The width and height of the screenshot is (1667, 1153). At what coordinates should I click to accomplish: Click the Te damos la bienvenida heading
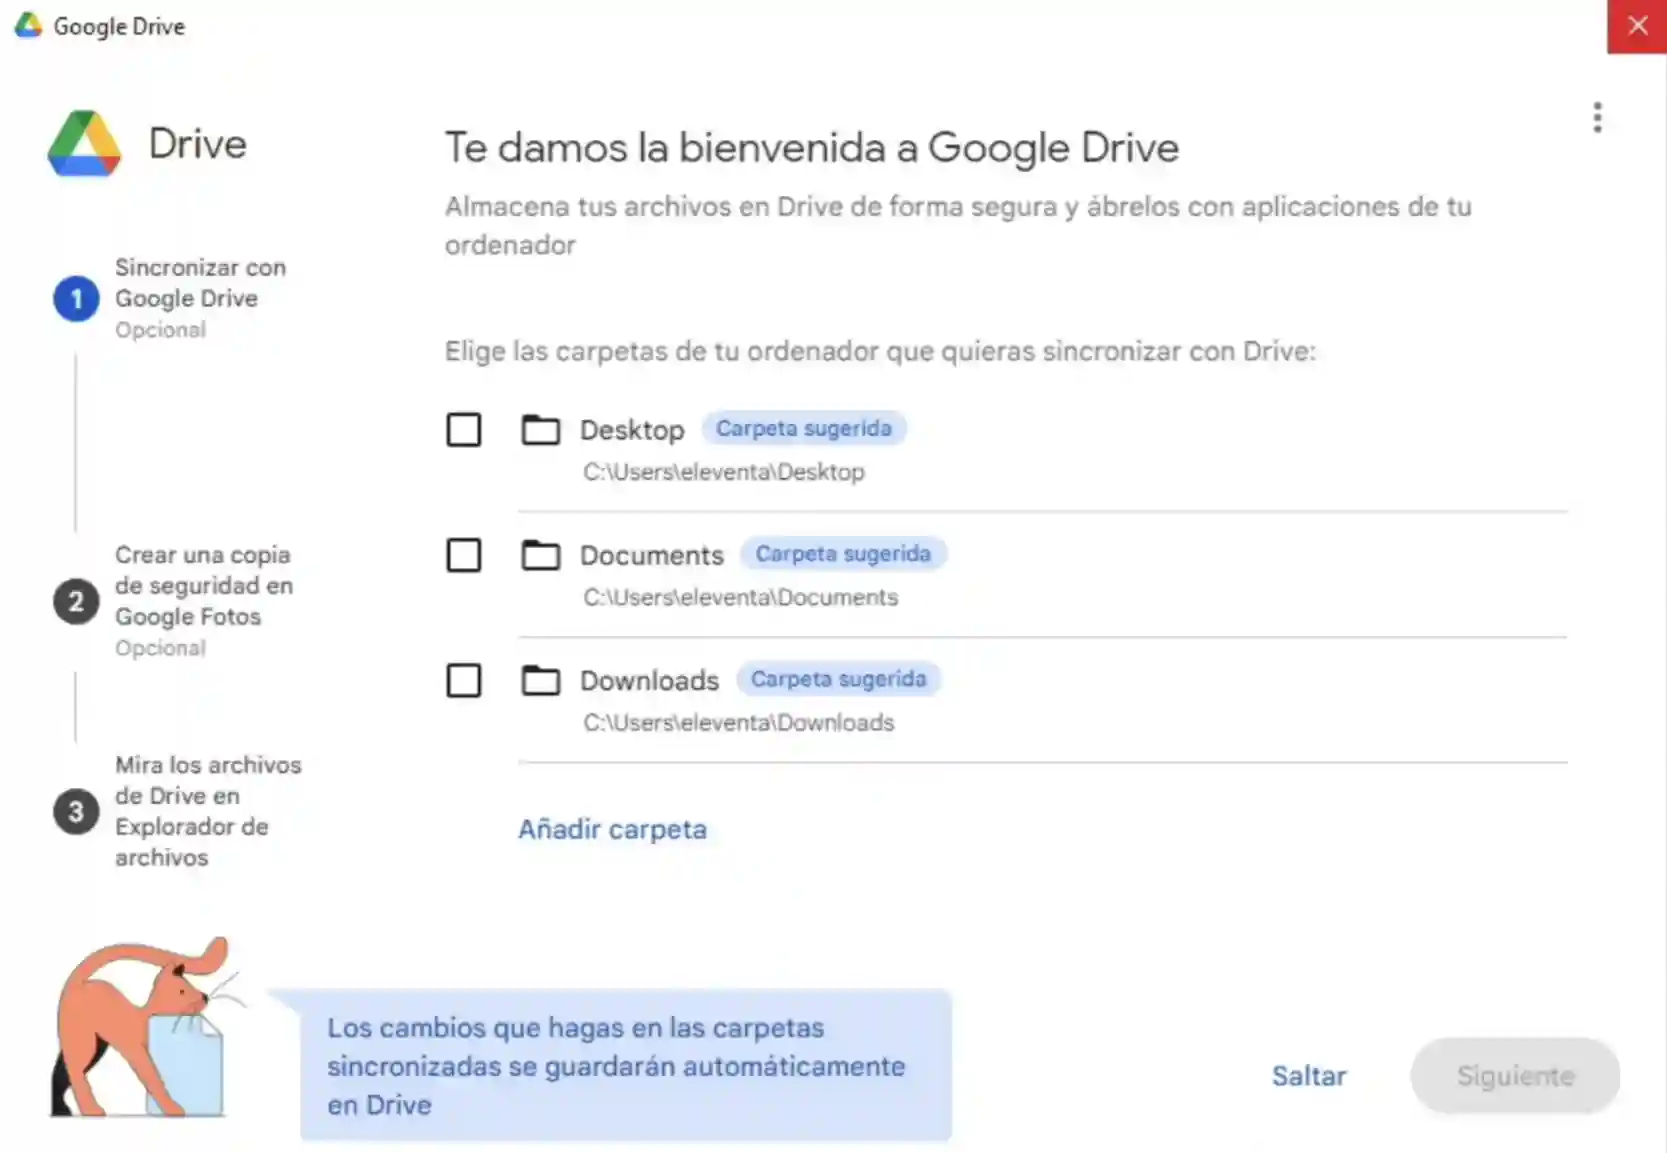pyautogui.click(x=812, y=148)
